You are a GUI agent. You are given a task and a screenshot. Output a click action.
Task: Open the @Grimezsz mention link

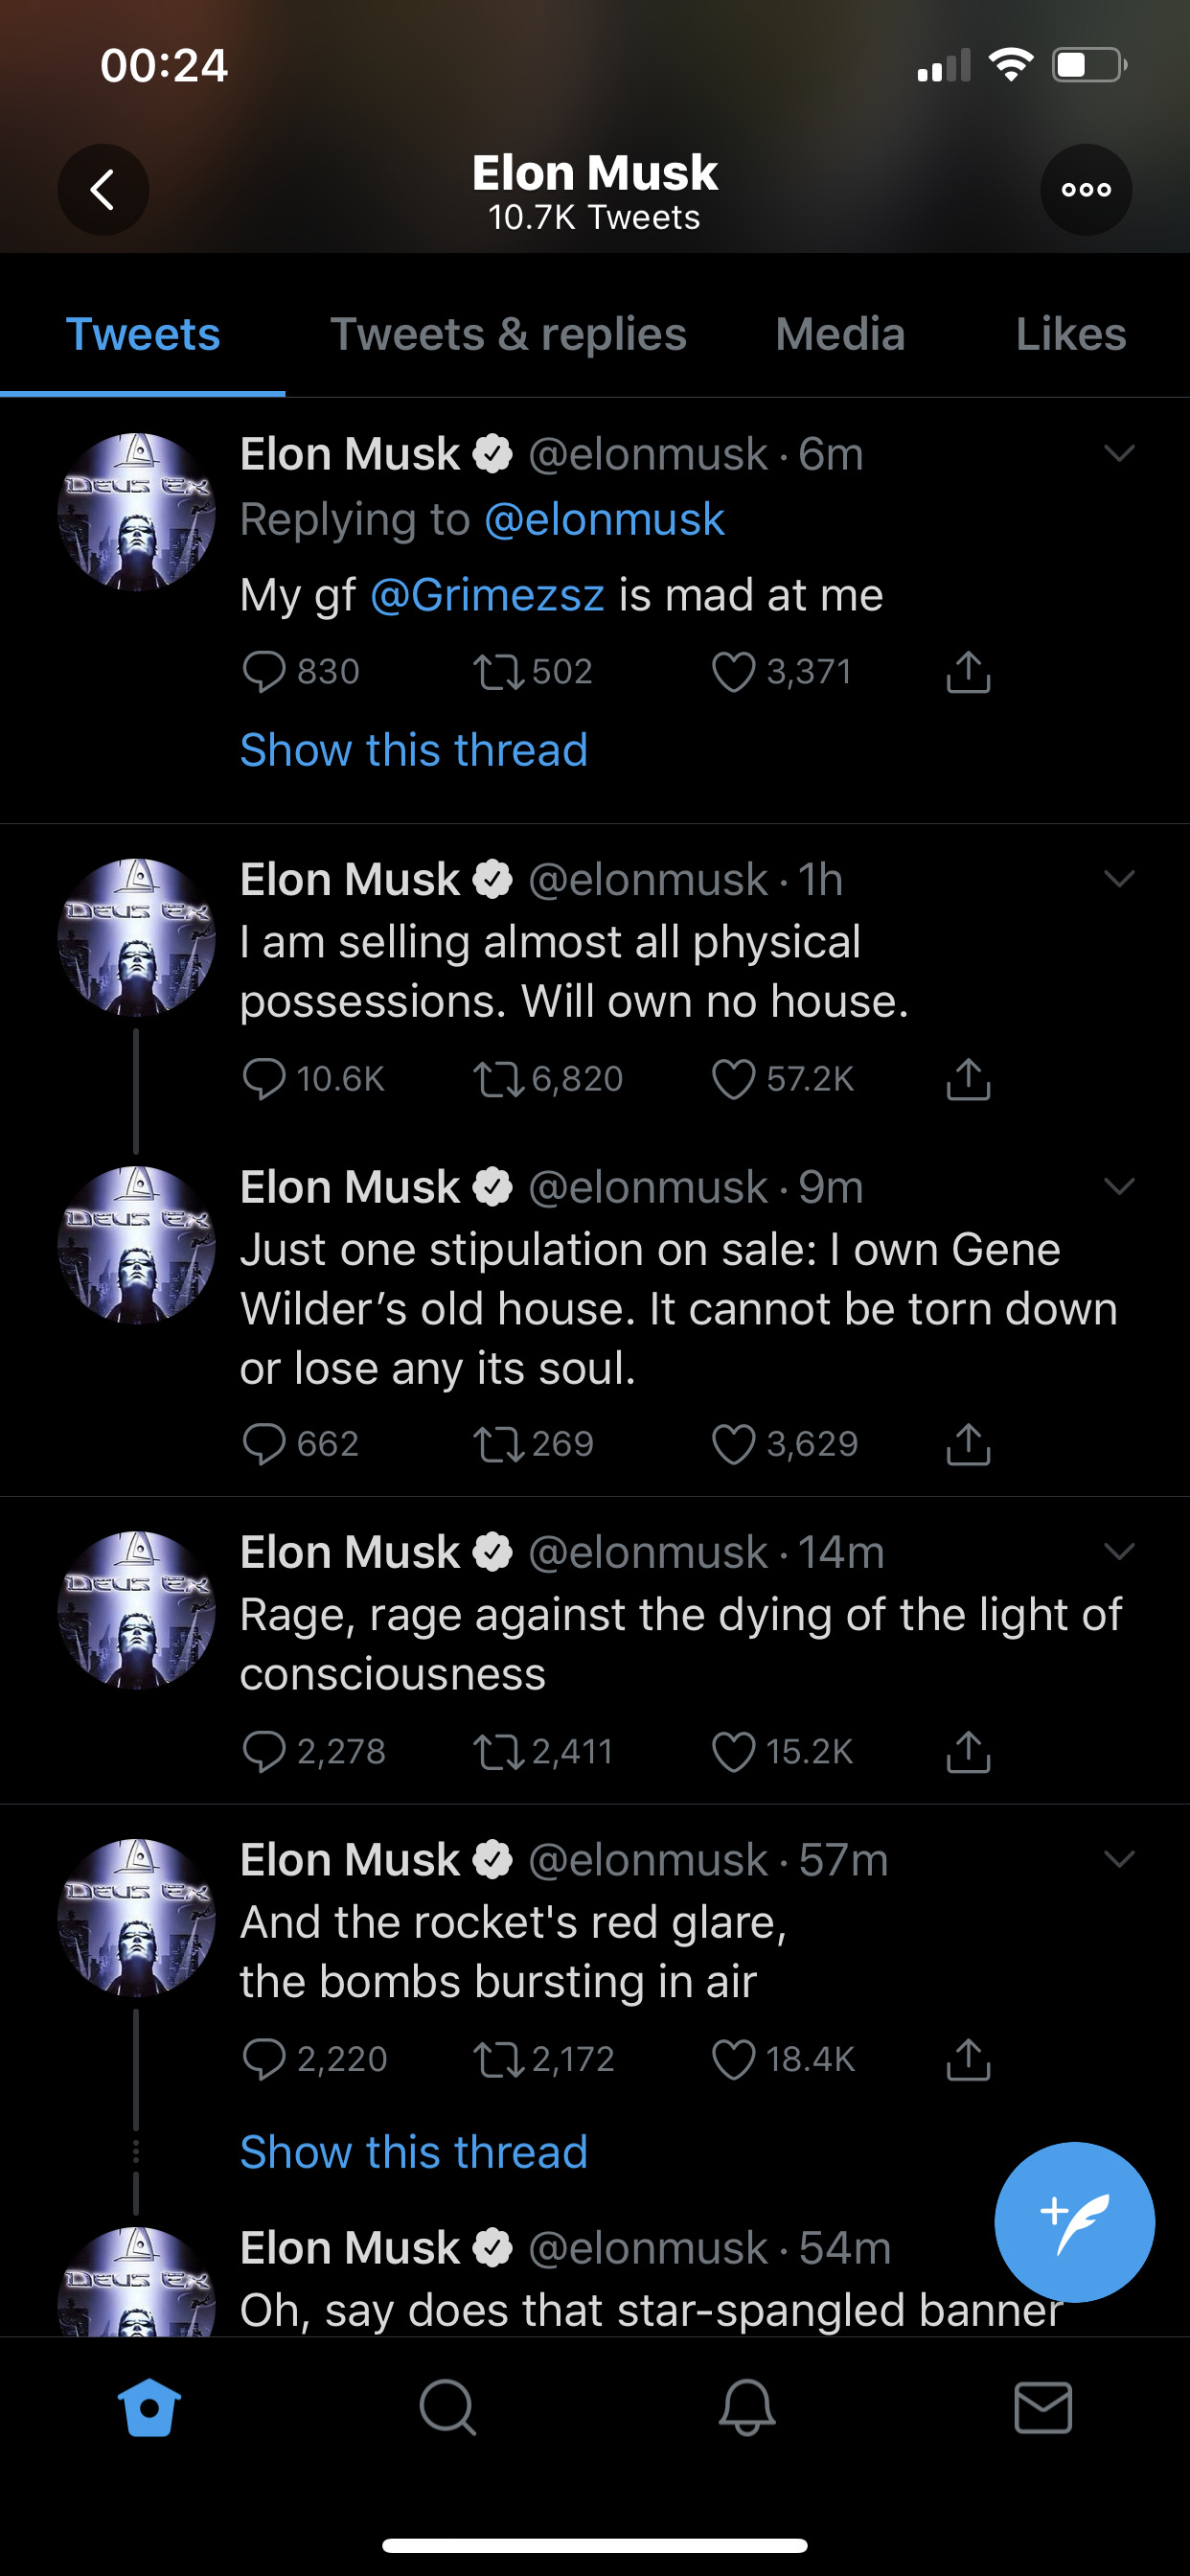coord(487,595)
